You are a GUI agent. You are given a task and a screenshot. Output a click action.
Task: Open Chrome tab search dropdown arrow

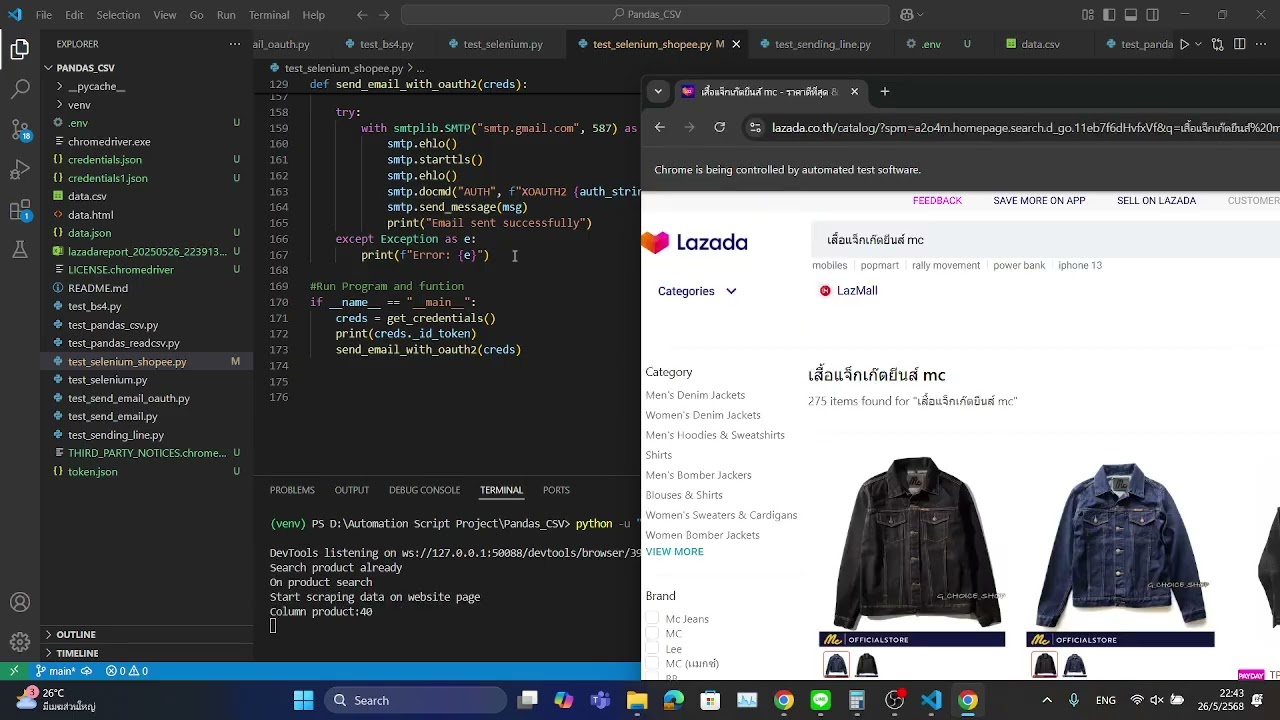658,91
